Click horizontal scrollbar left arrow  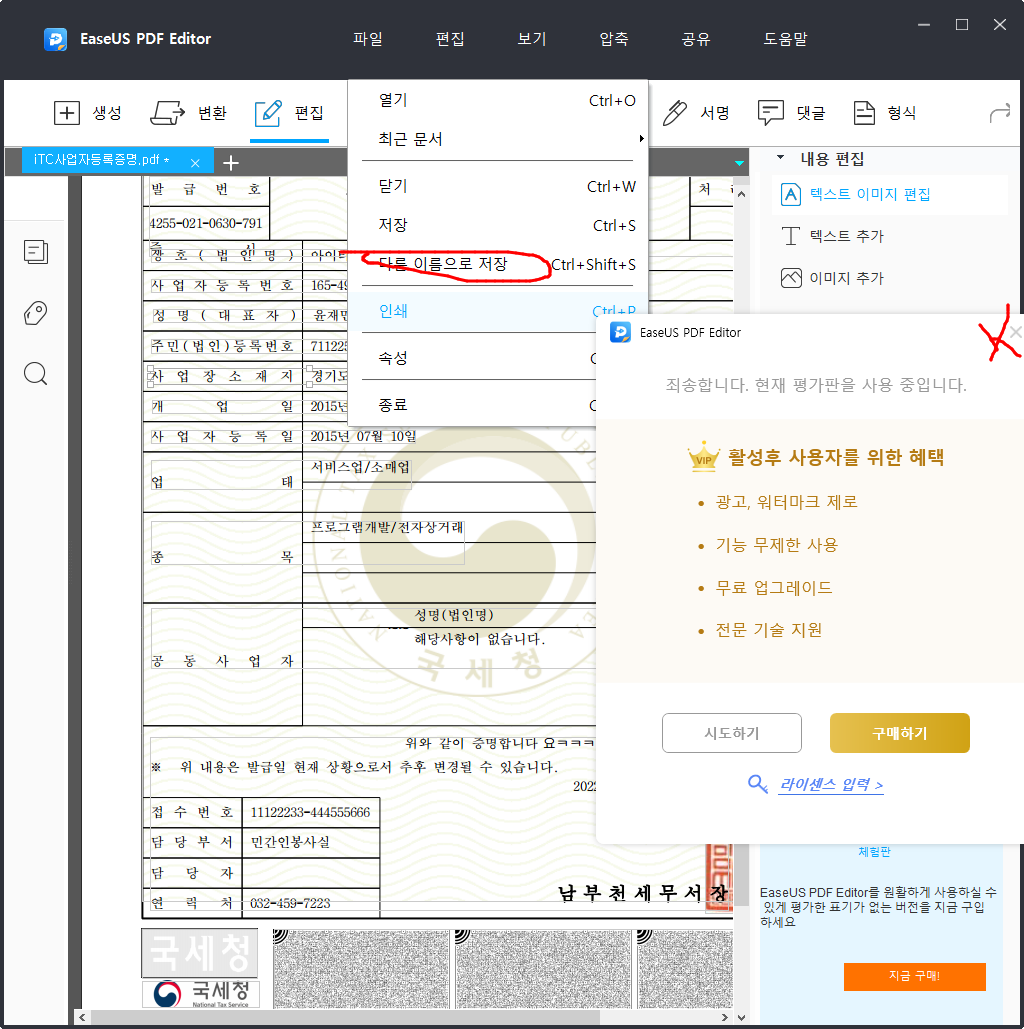point(82,1017)
